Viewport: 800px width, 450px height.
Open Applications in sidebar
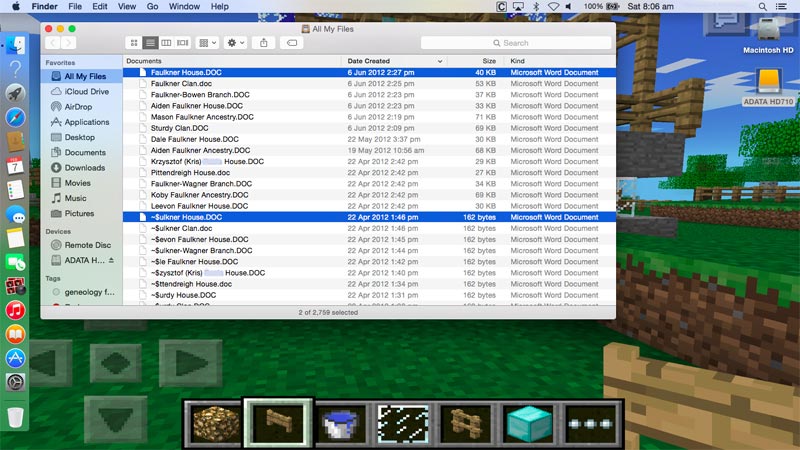click(81, 122)
